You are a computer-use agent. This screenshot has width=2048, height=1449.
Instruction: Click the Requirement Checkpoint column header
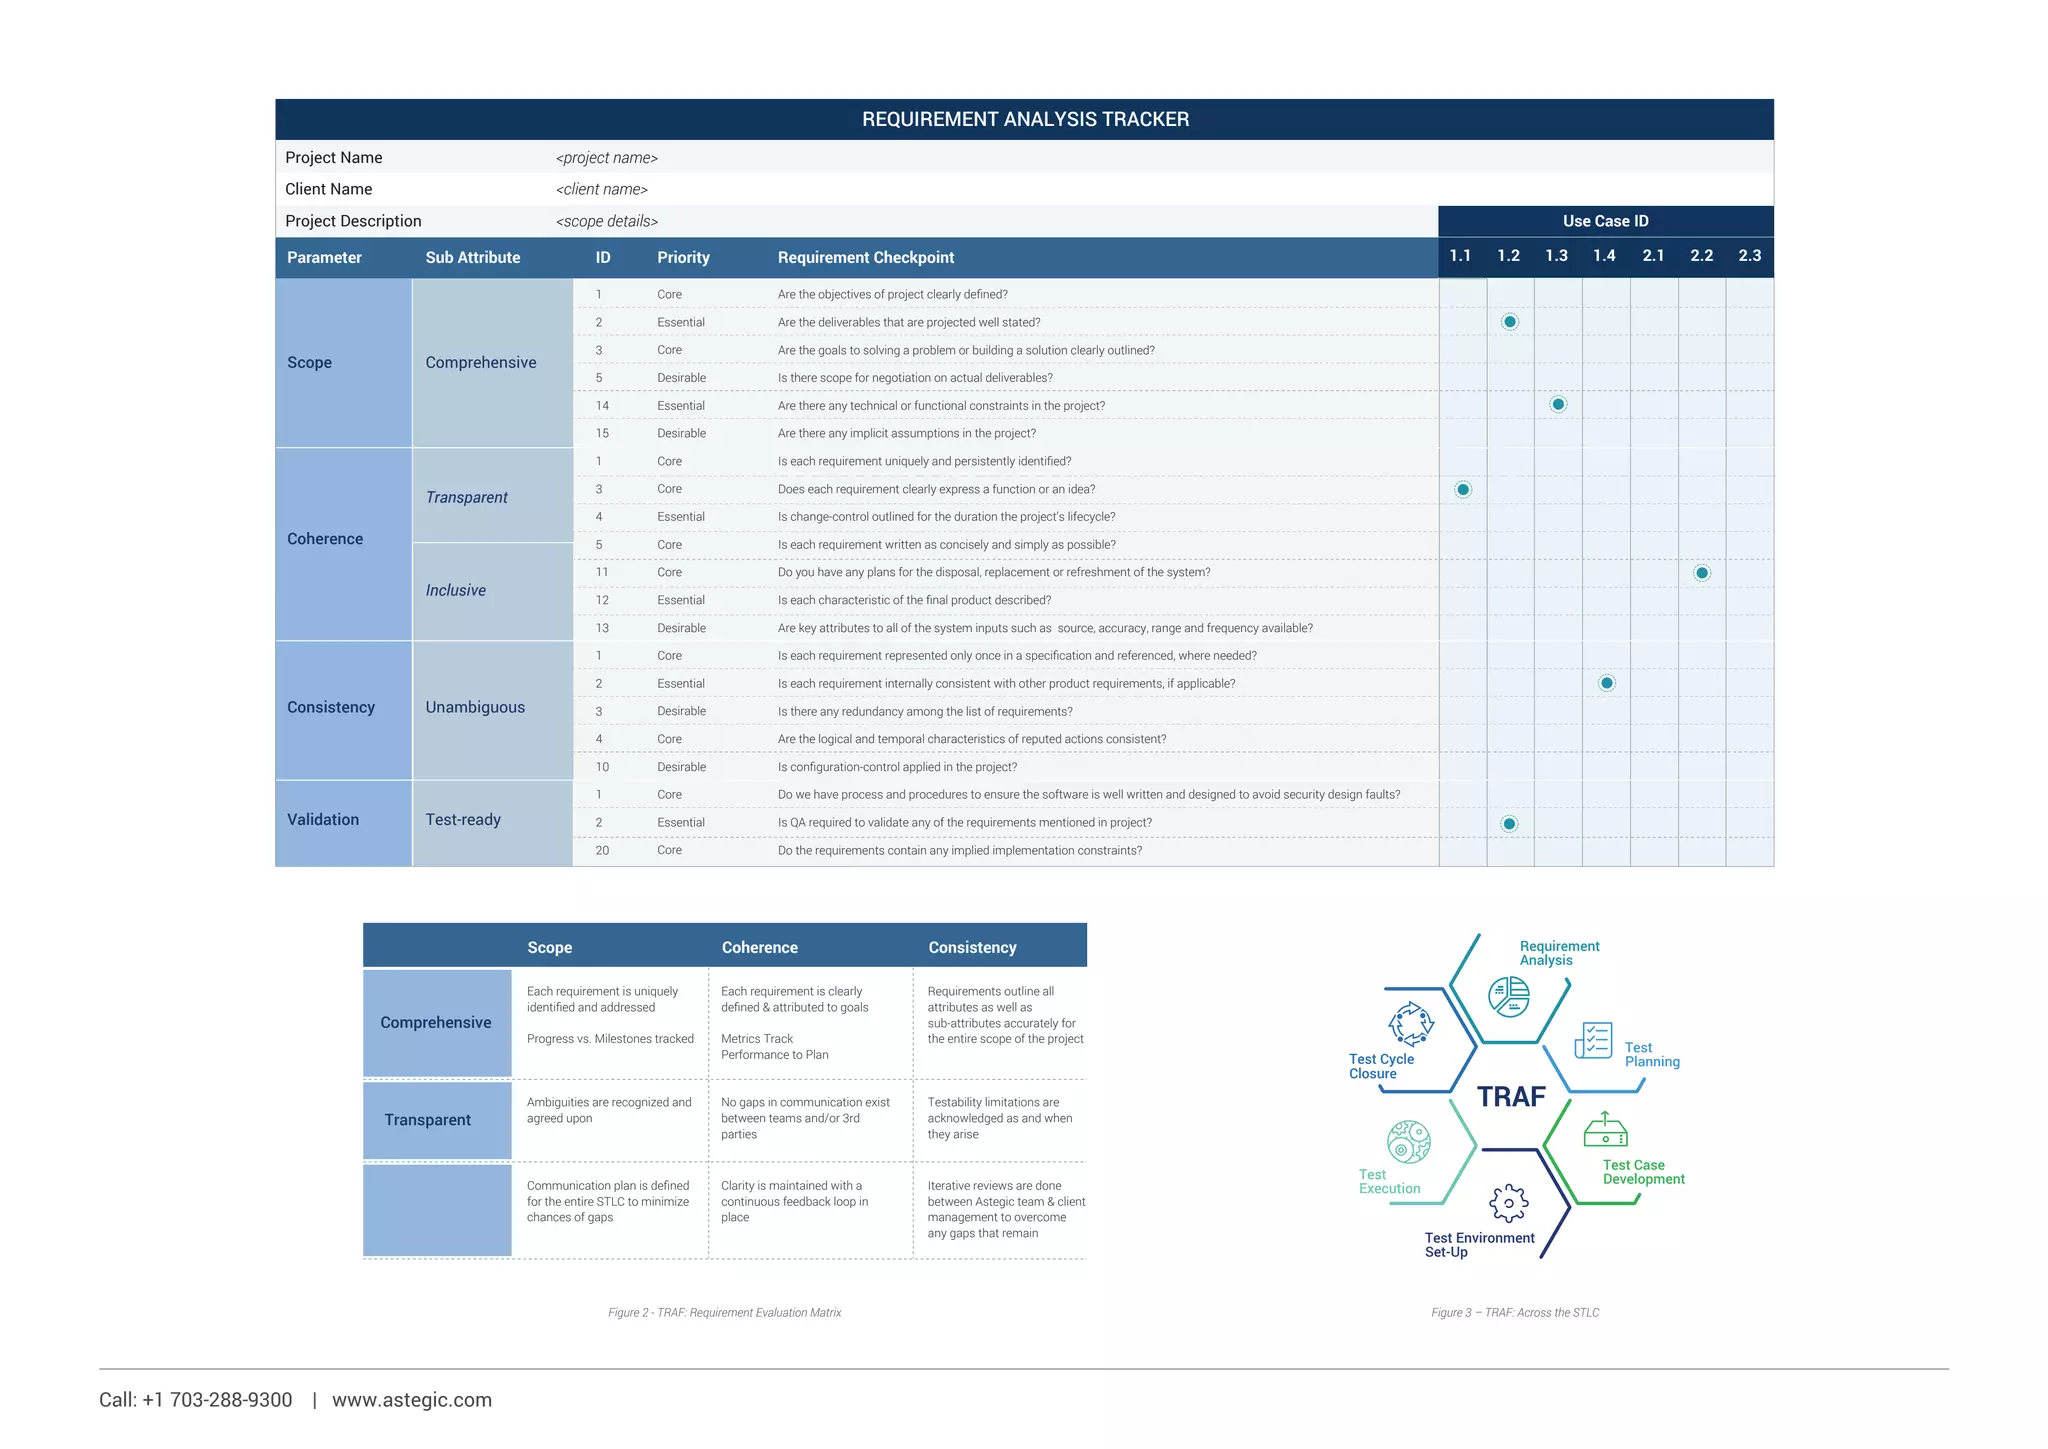click(865, 258)
